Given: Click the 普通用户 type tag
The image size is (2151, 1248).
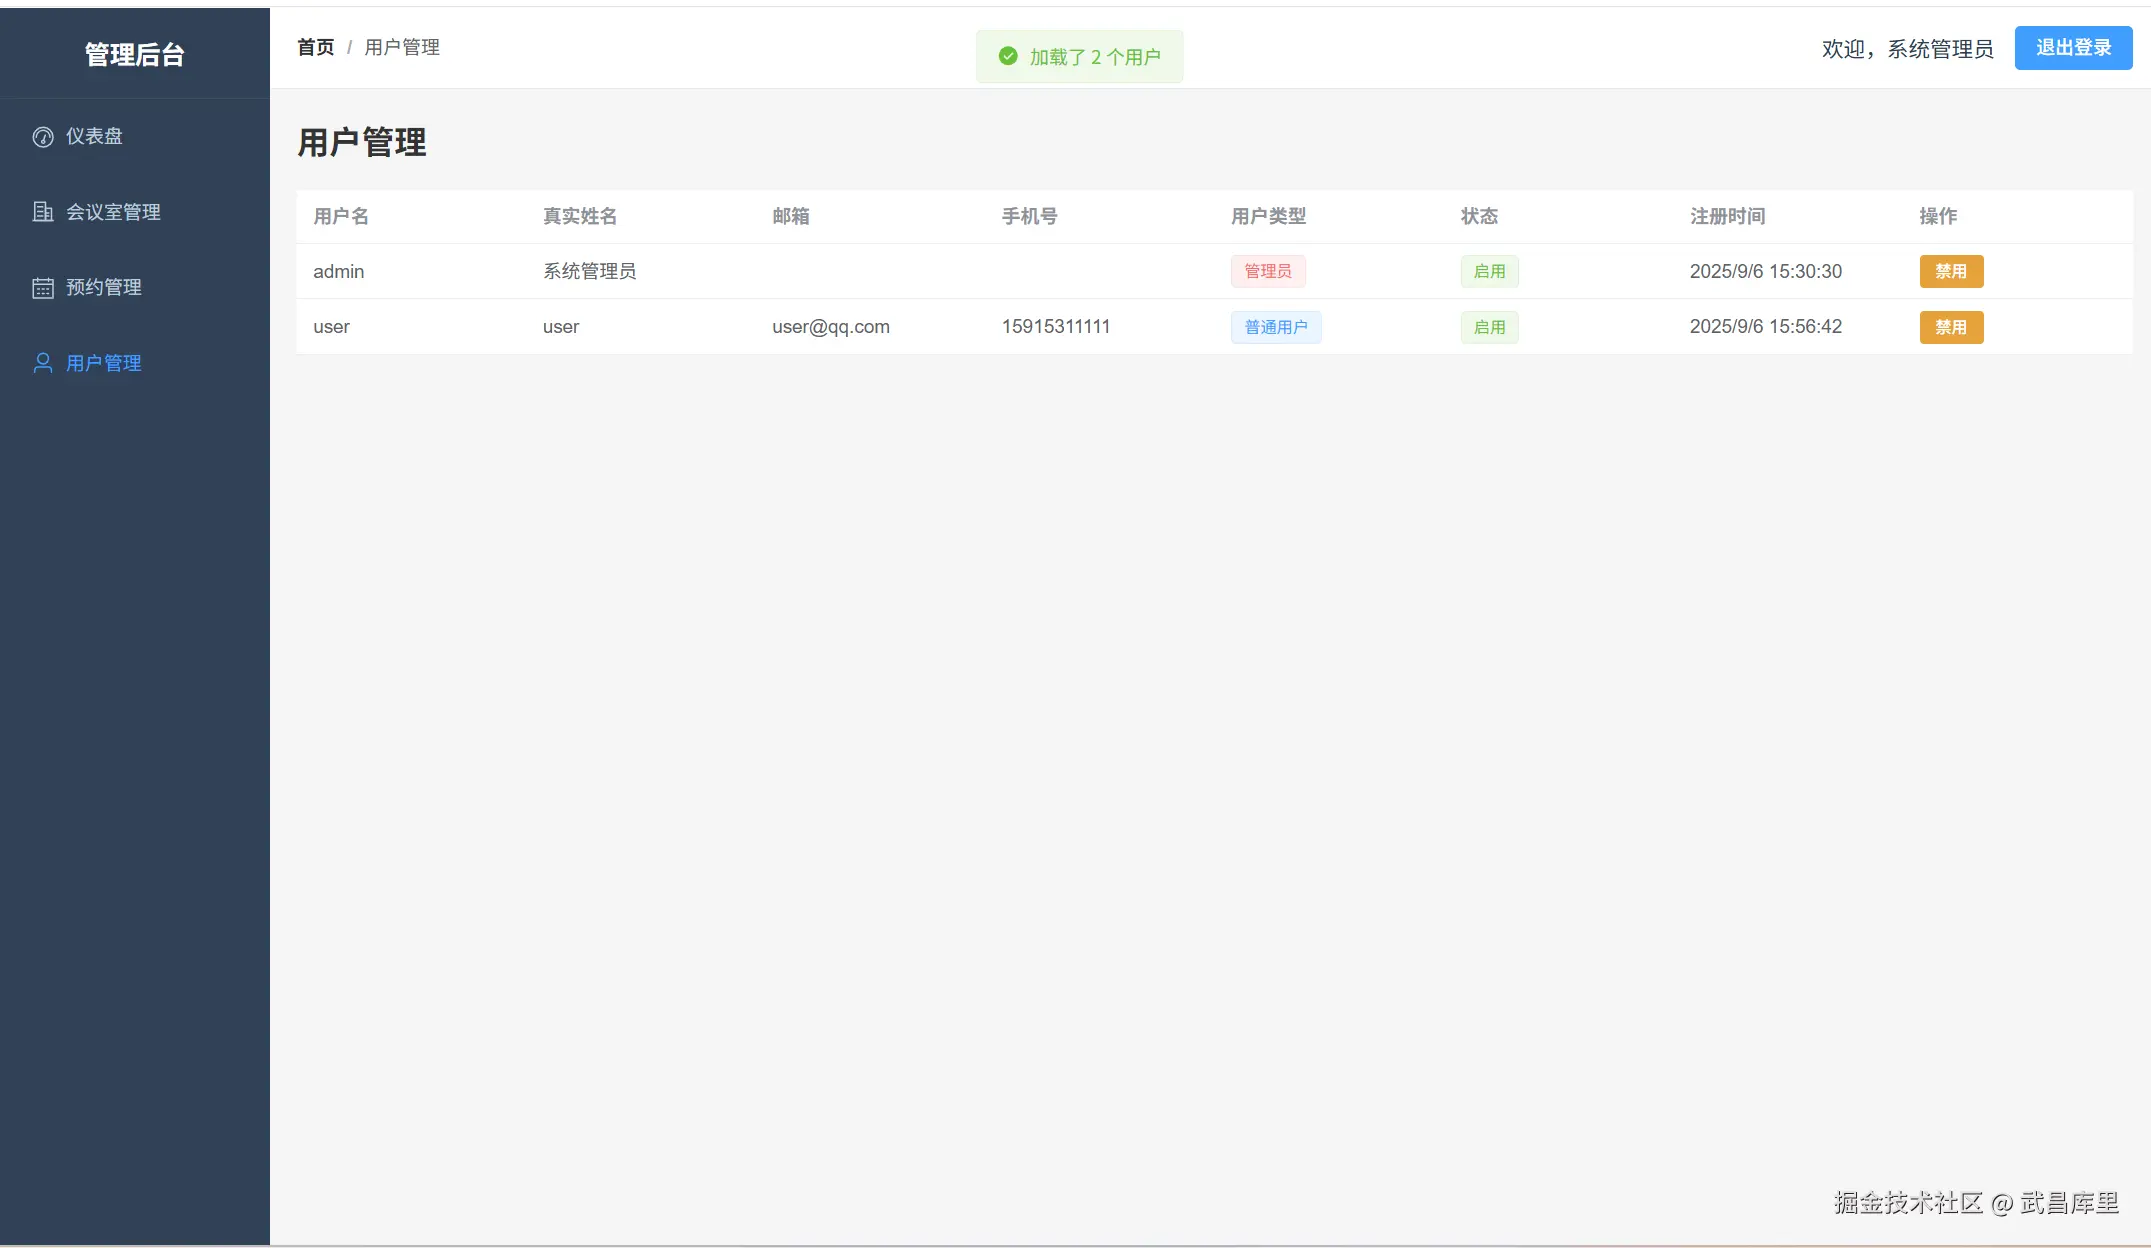Looking at the screenshot, I should click(1275, 327).
